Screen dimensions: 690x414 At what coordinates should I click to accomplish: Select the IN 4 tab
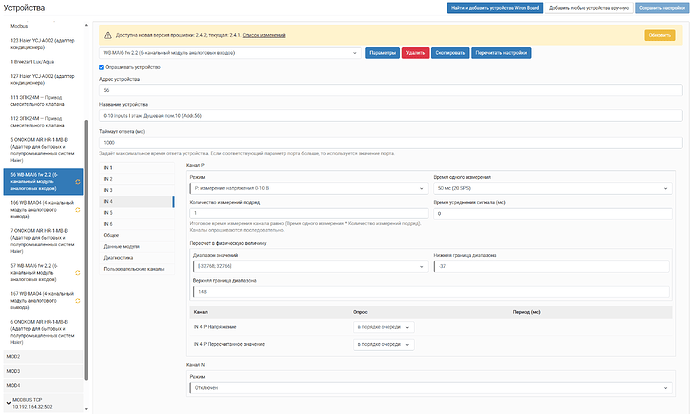[x=137, y=202]
